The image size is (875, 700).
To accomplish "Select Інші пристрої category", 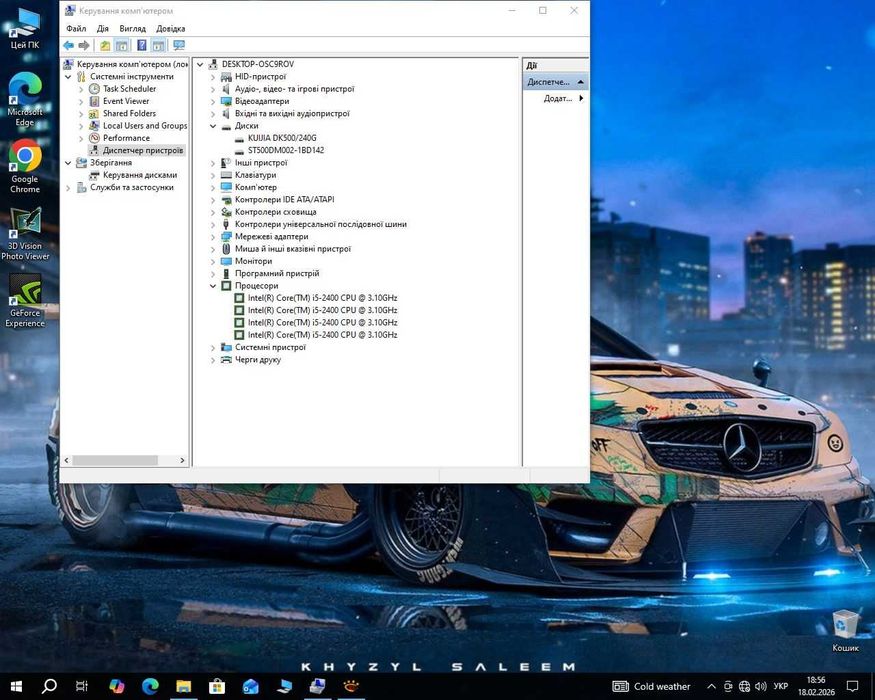I will coord(261,163).
